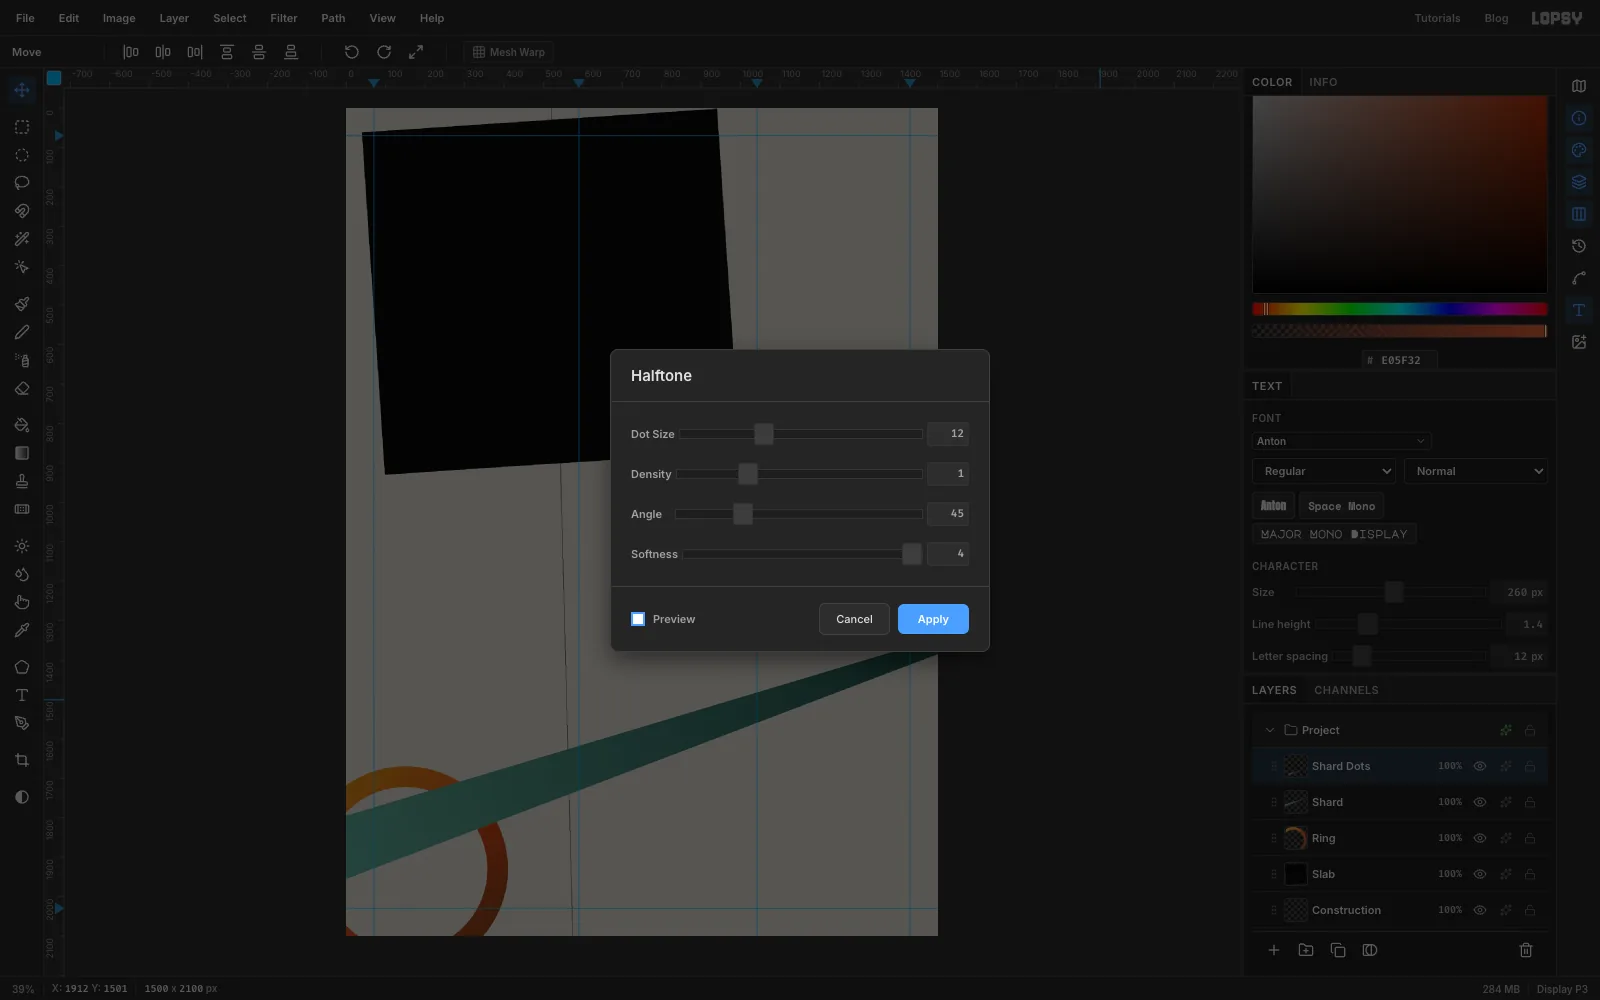Screen dimensions: 1600x1000
Task: Click the Softness slider handle
Action: (x=912, y=554)
